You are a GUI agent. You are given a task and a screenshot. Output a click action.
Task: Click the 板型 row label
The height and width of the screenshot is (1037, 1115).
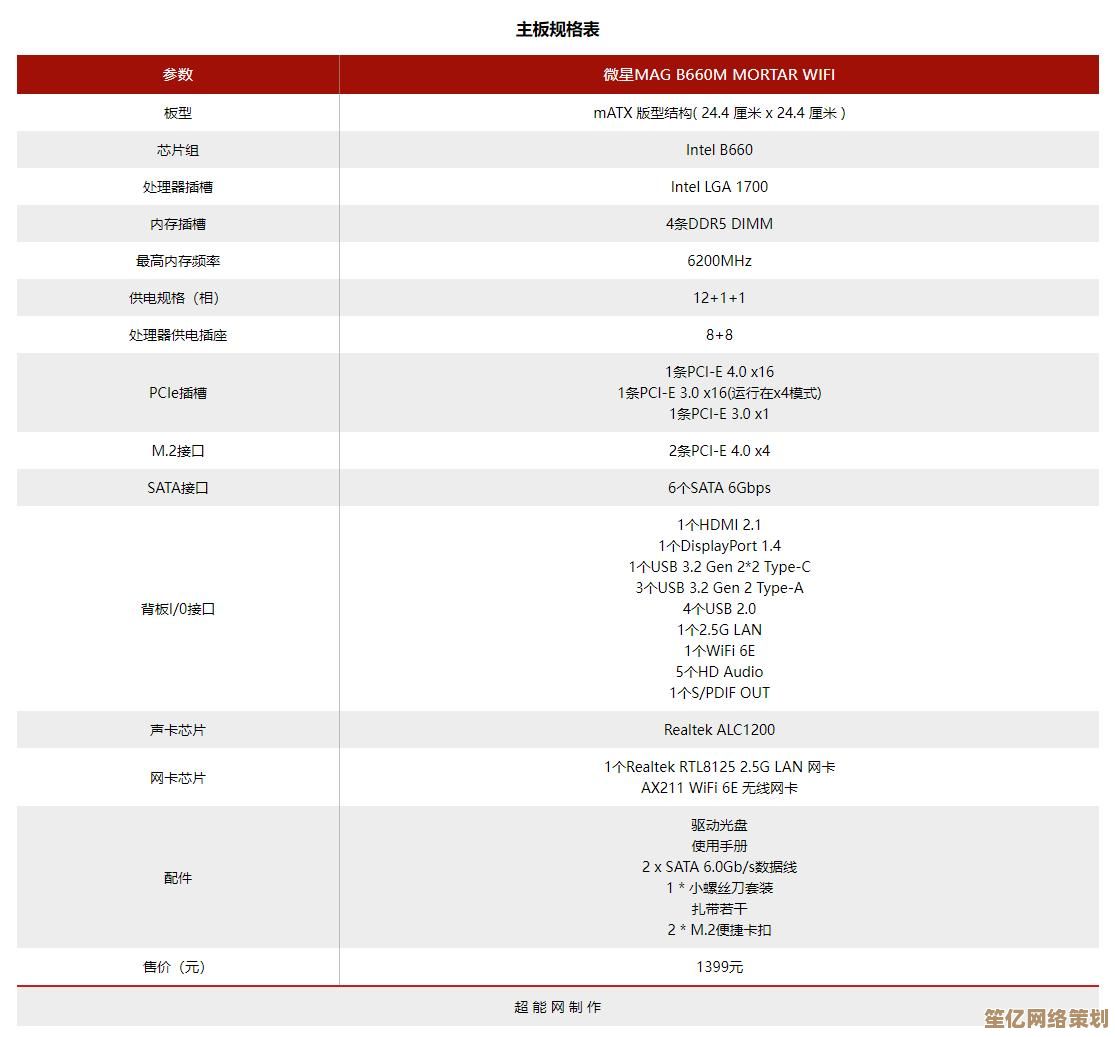[178, 112]
